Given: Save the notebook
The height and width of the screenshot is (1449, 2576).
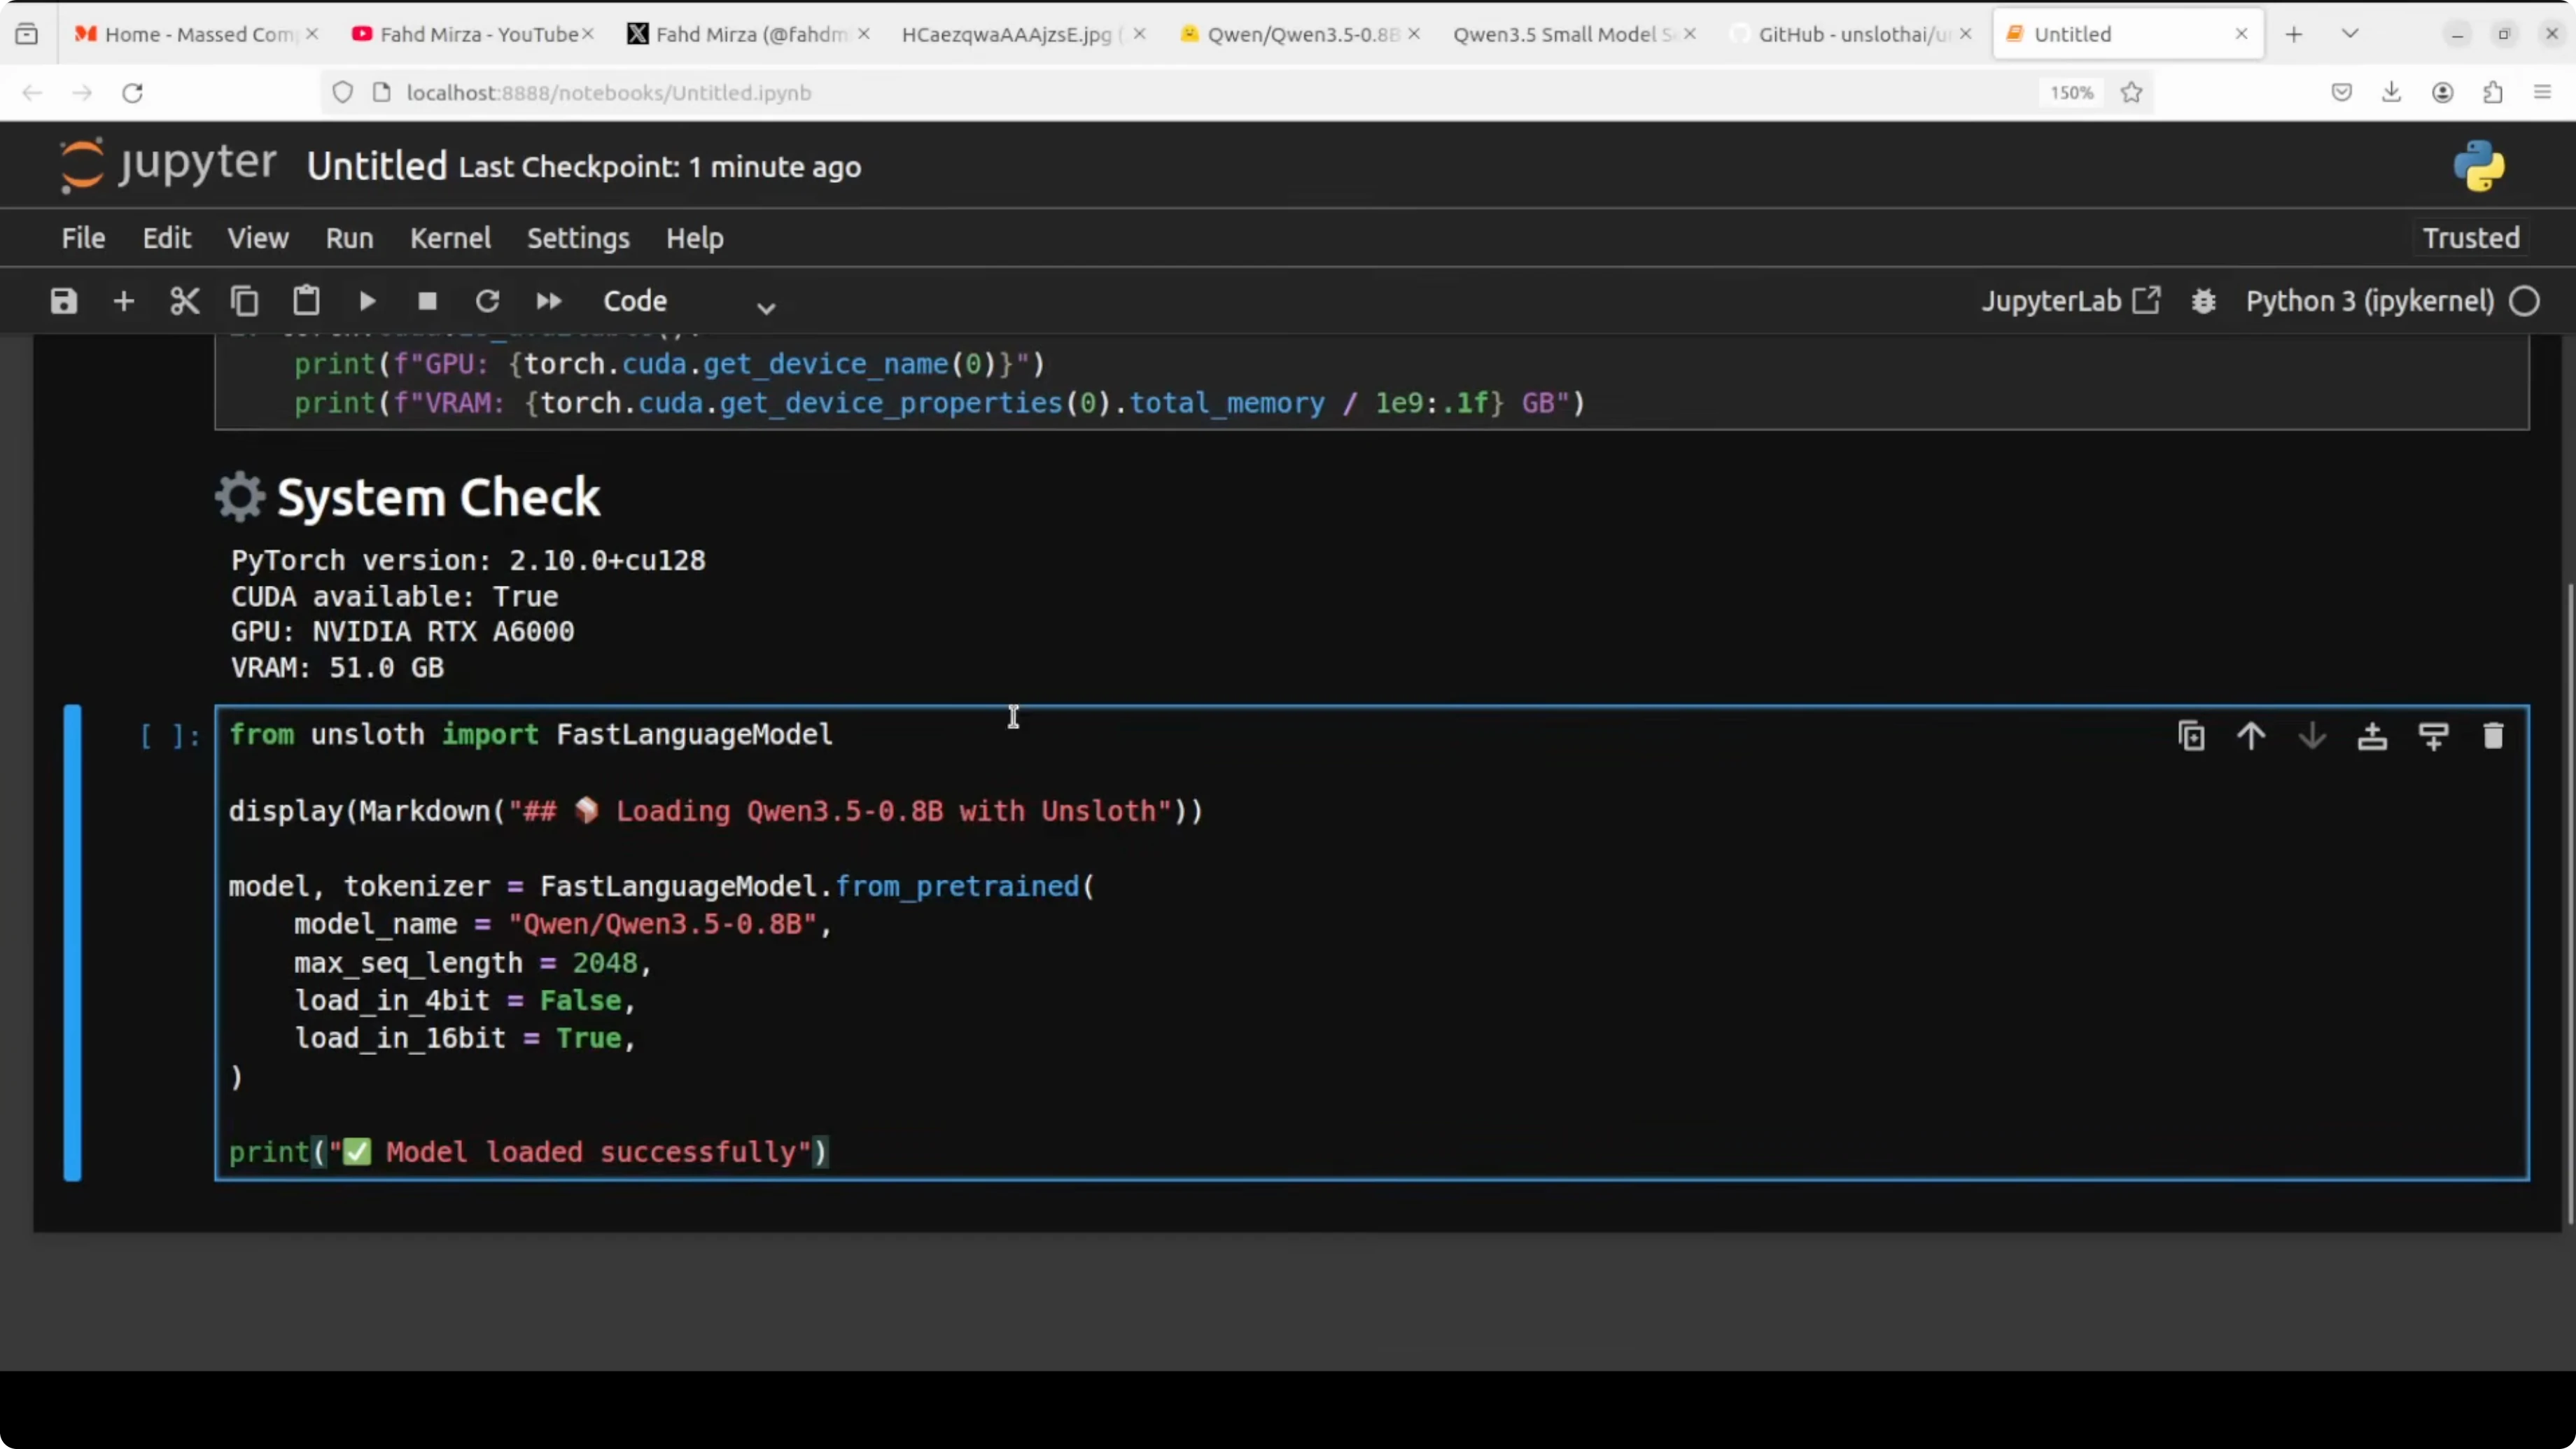Looking at the screenshot, I should pyautogui.click(x=62, y=300).
